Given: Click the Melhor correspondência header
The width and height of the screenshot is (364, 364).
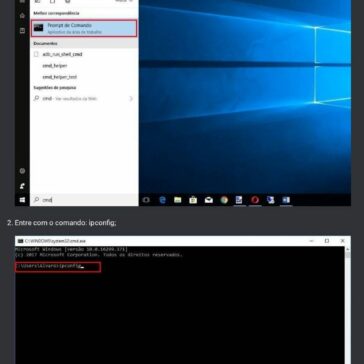Looking at the screenshot, I should (x=56, y=13).
